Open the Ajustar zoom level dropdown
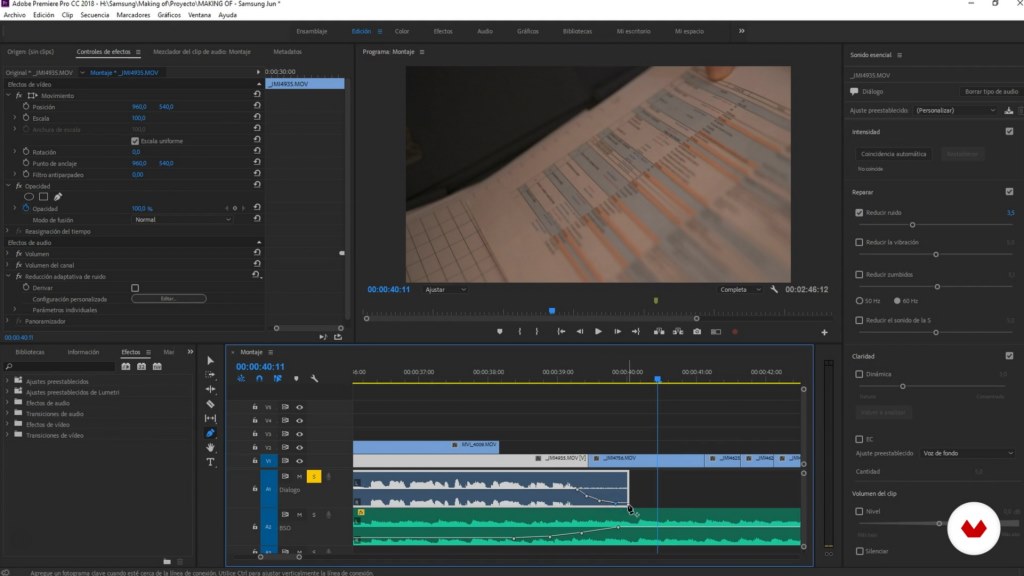 444,290
